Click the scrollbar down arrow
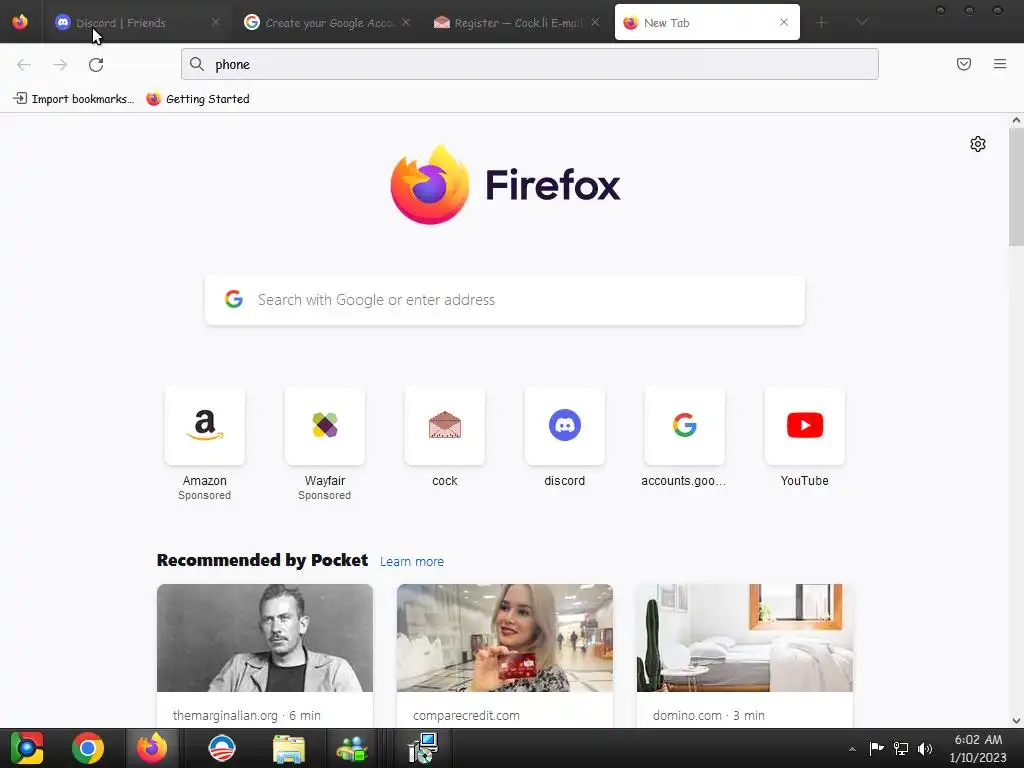 pos(1016,721)
